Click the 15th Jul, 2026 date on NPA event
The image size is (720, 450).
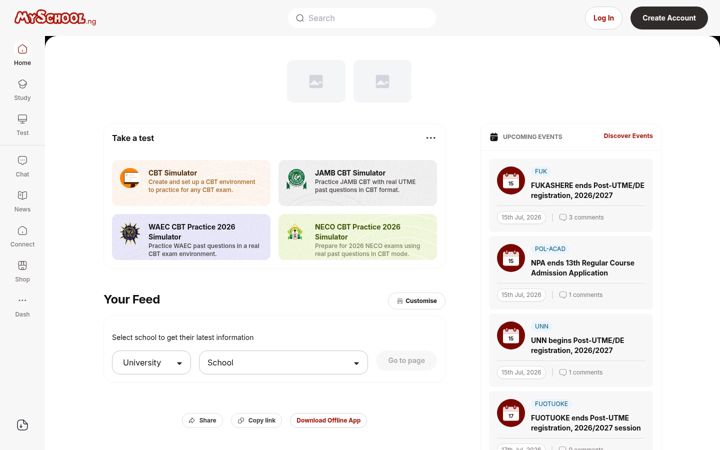tap(521, 295)
